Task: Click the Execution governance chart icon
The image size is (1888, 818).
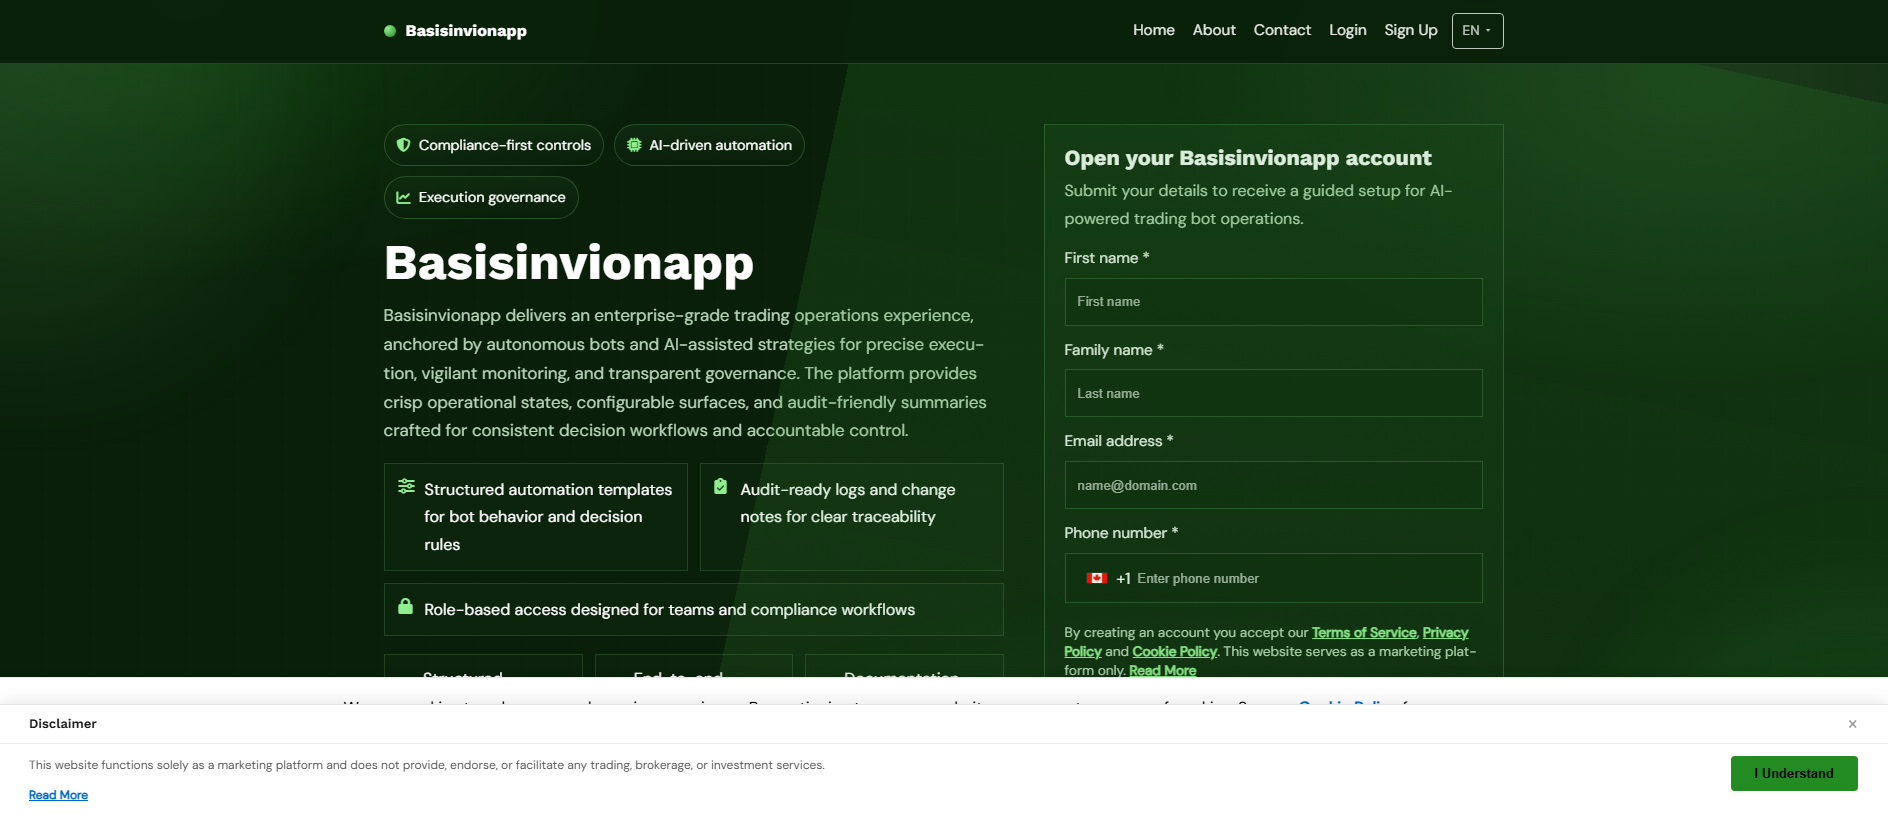Action: tap(403, 197)
